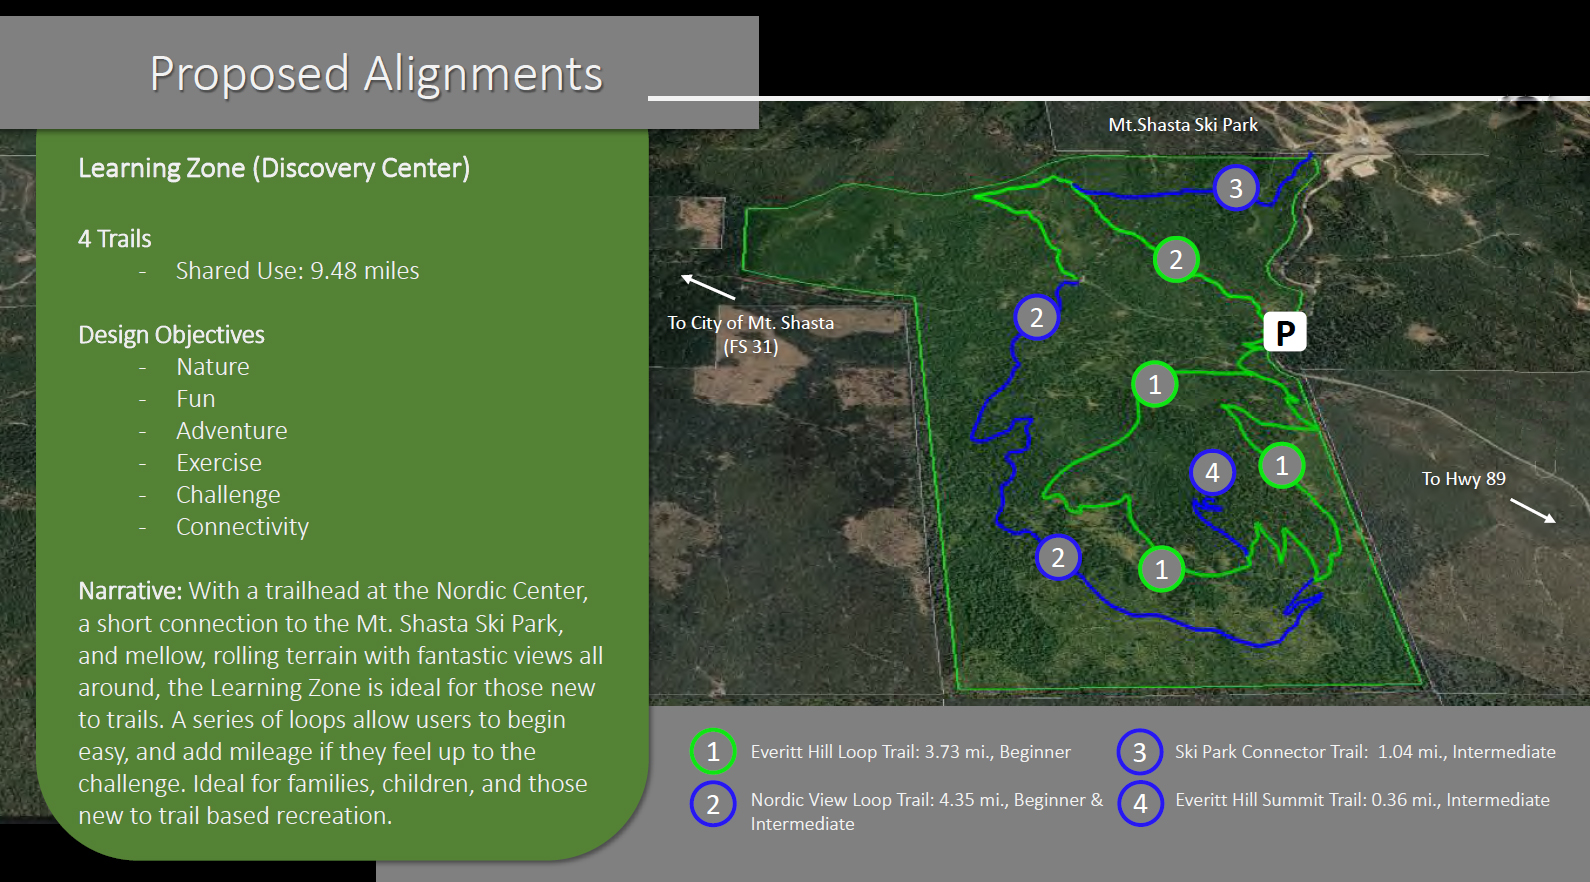Select the Shared Use: 9.48 miles line
Image resolution: width=1590 pixels, height=882 pixels.
pyautogui.click(x=297, y=271)
